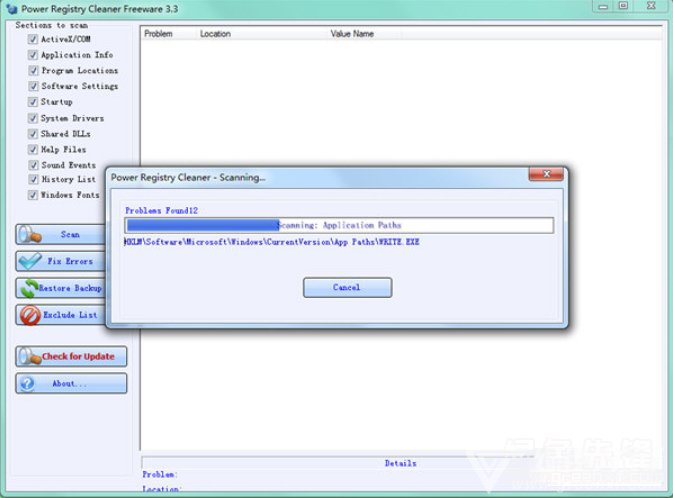The image size is (673, 498).
Task: Click the Problem: label in Details
Action: click(160, 474)
